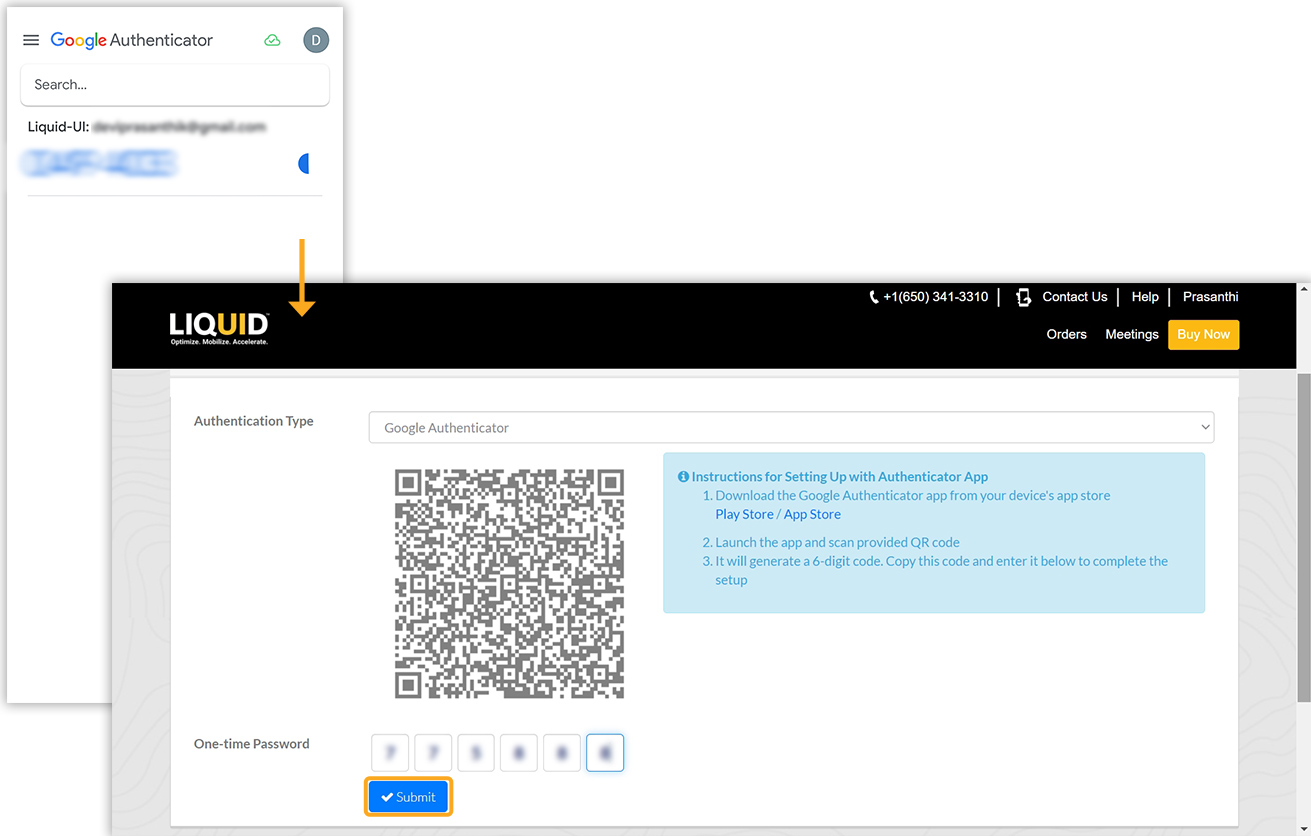Screen dimensions: 1311x836
Task: Click the sixth one-time password digit box
Action: pyautogui.click(x=605, y=753)
